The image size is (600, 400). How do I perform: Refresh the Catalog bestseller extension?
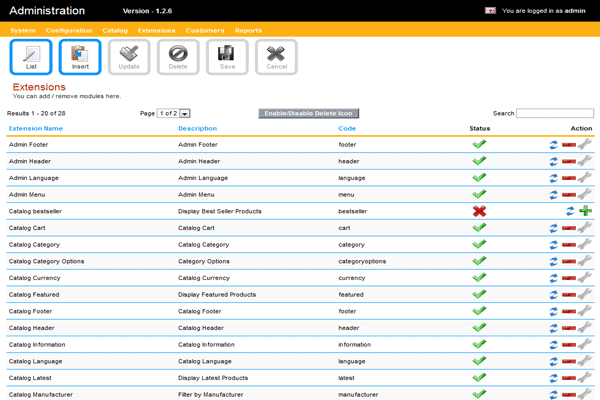point(570,211)
